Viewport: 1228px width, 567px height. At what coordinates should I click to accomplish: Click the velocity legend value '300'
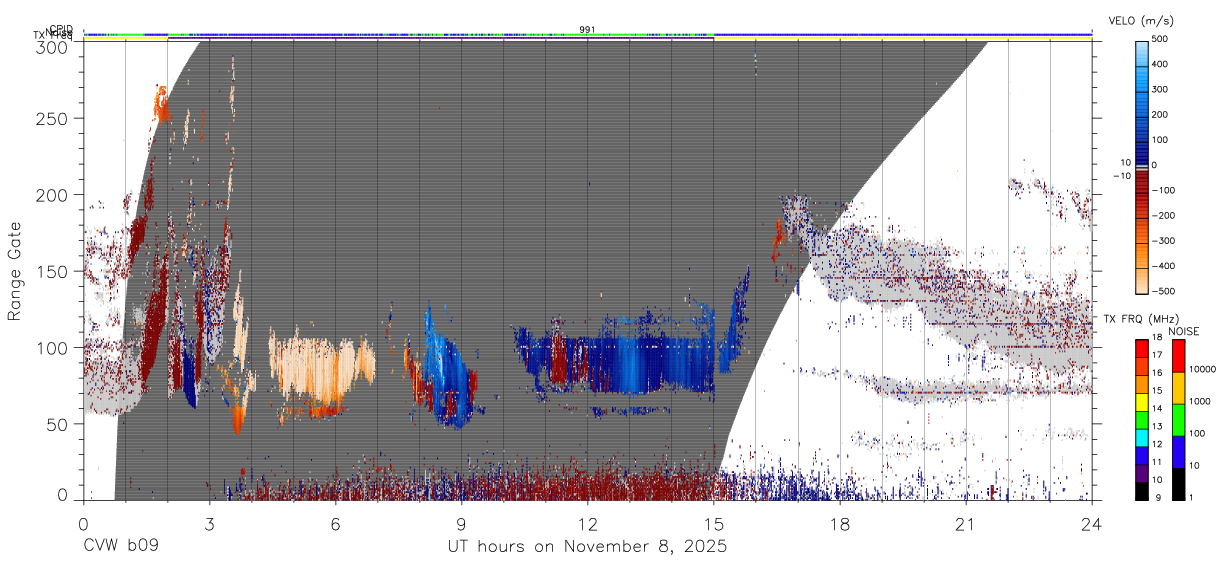pos(1158,90)
